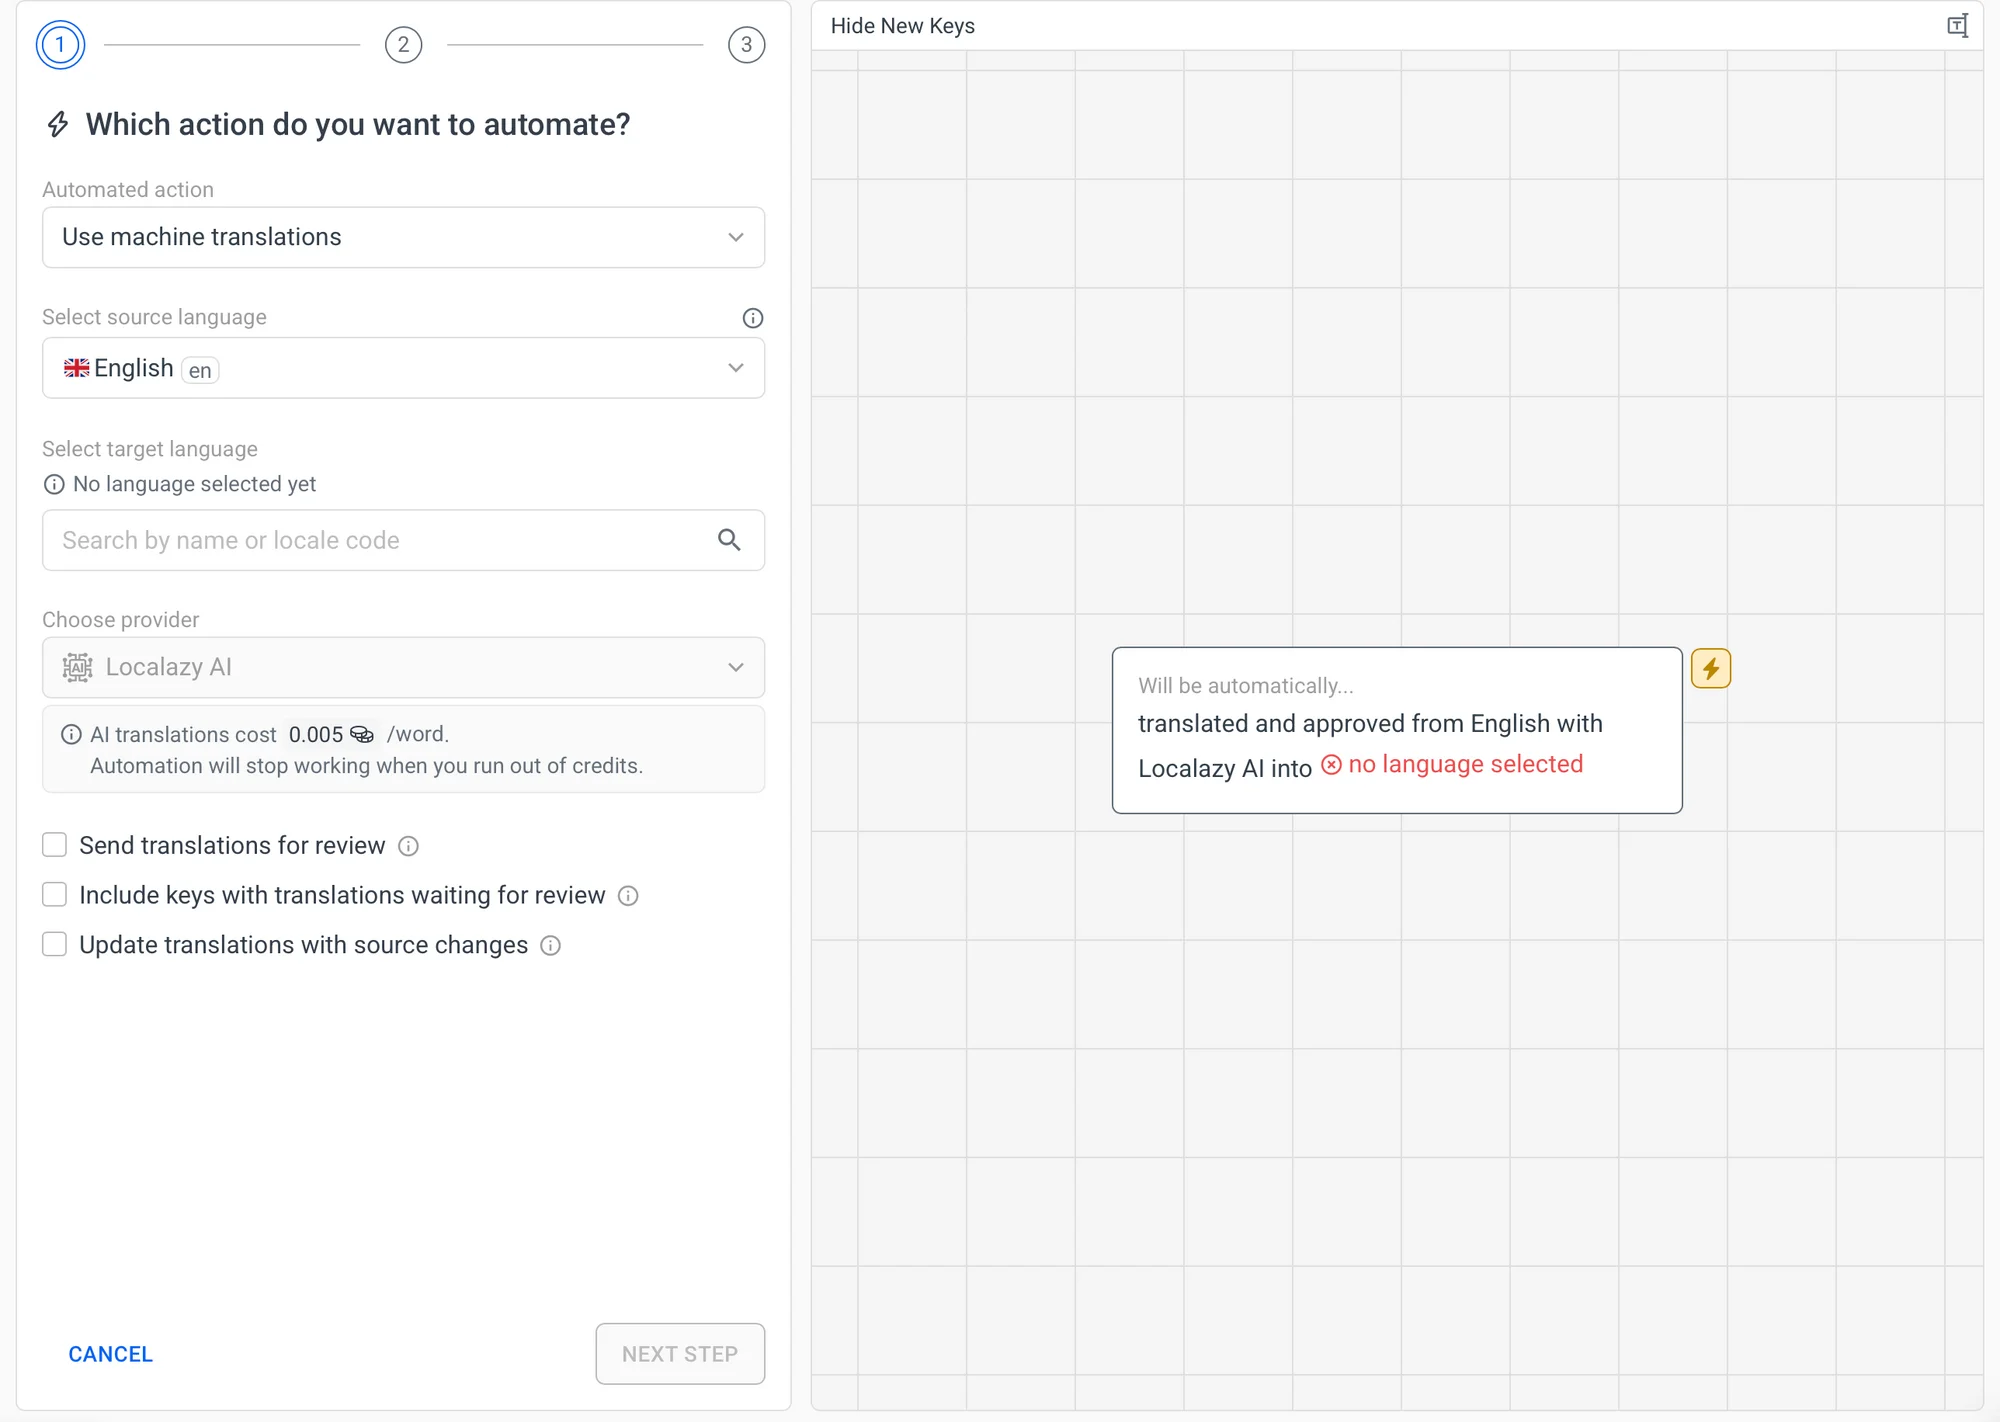Click the search magnifier icon in language field

click(729, 540)
